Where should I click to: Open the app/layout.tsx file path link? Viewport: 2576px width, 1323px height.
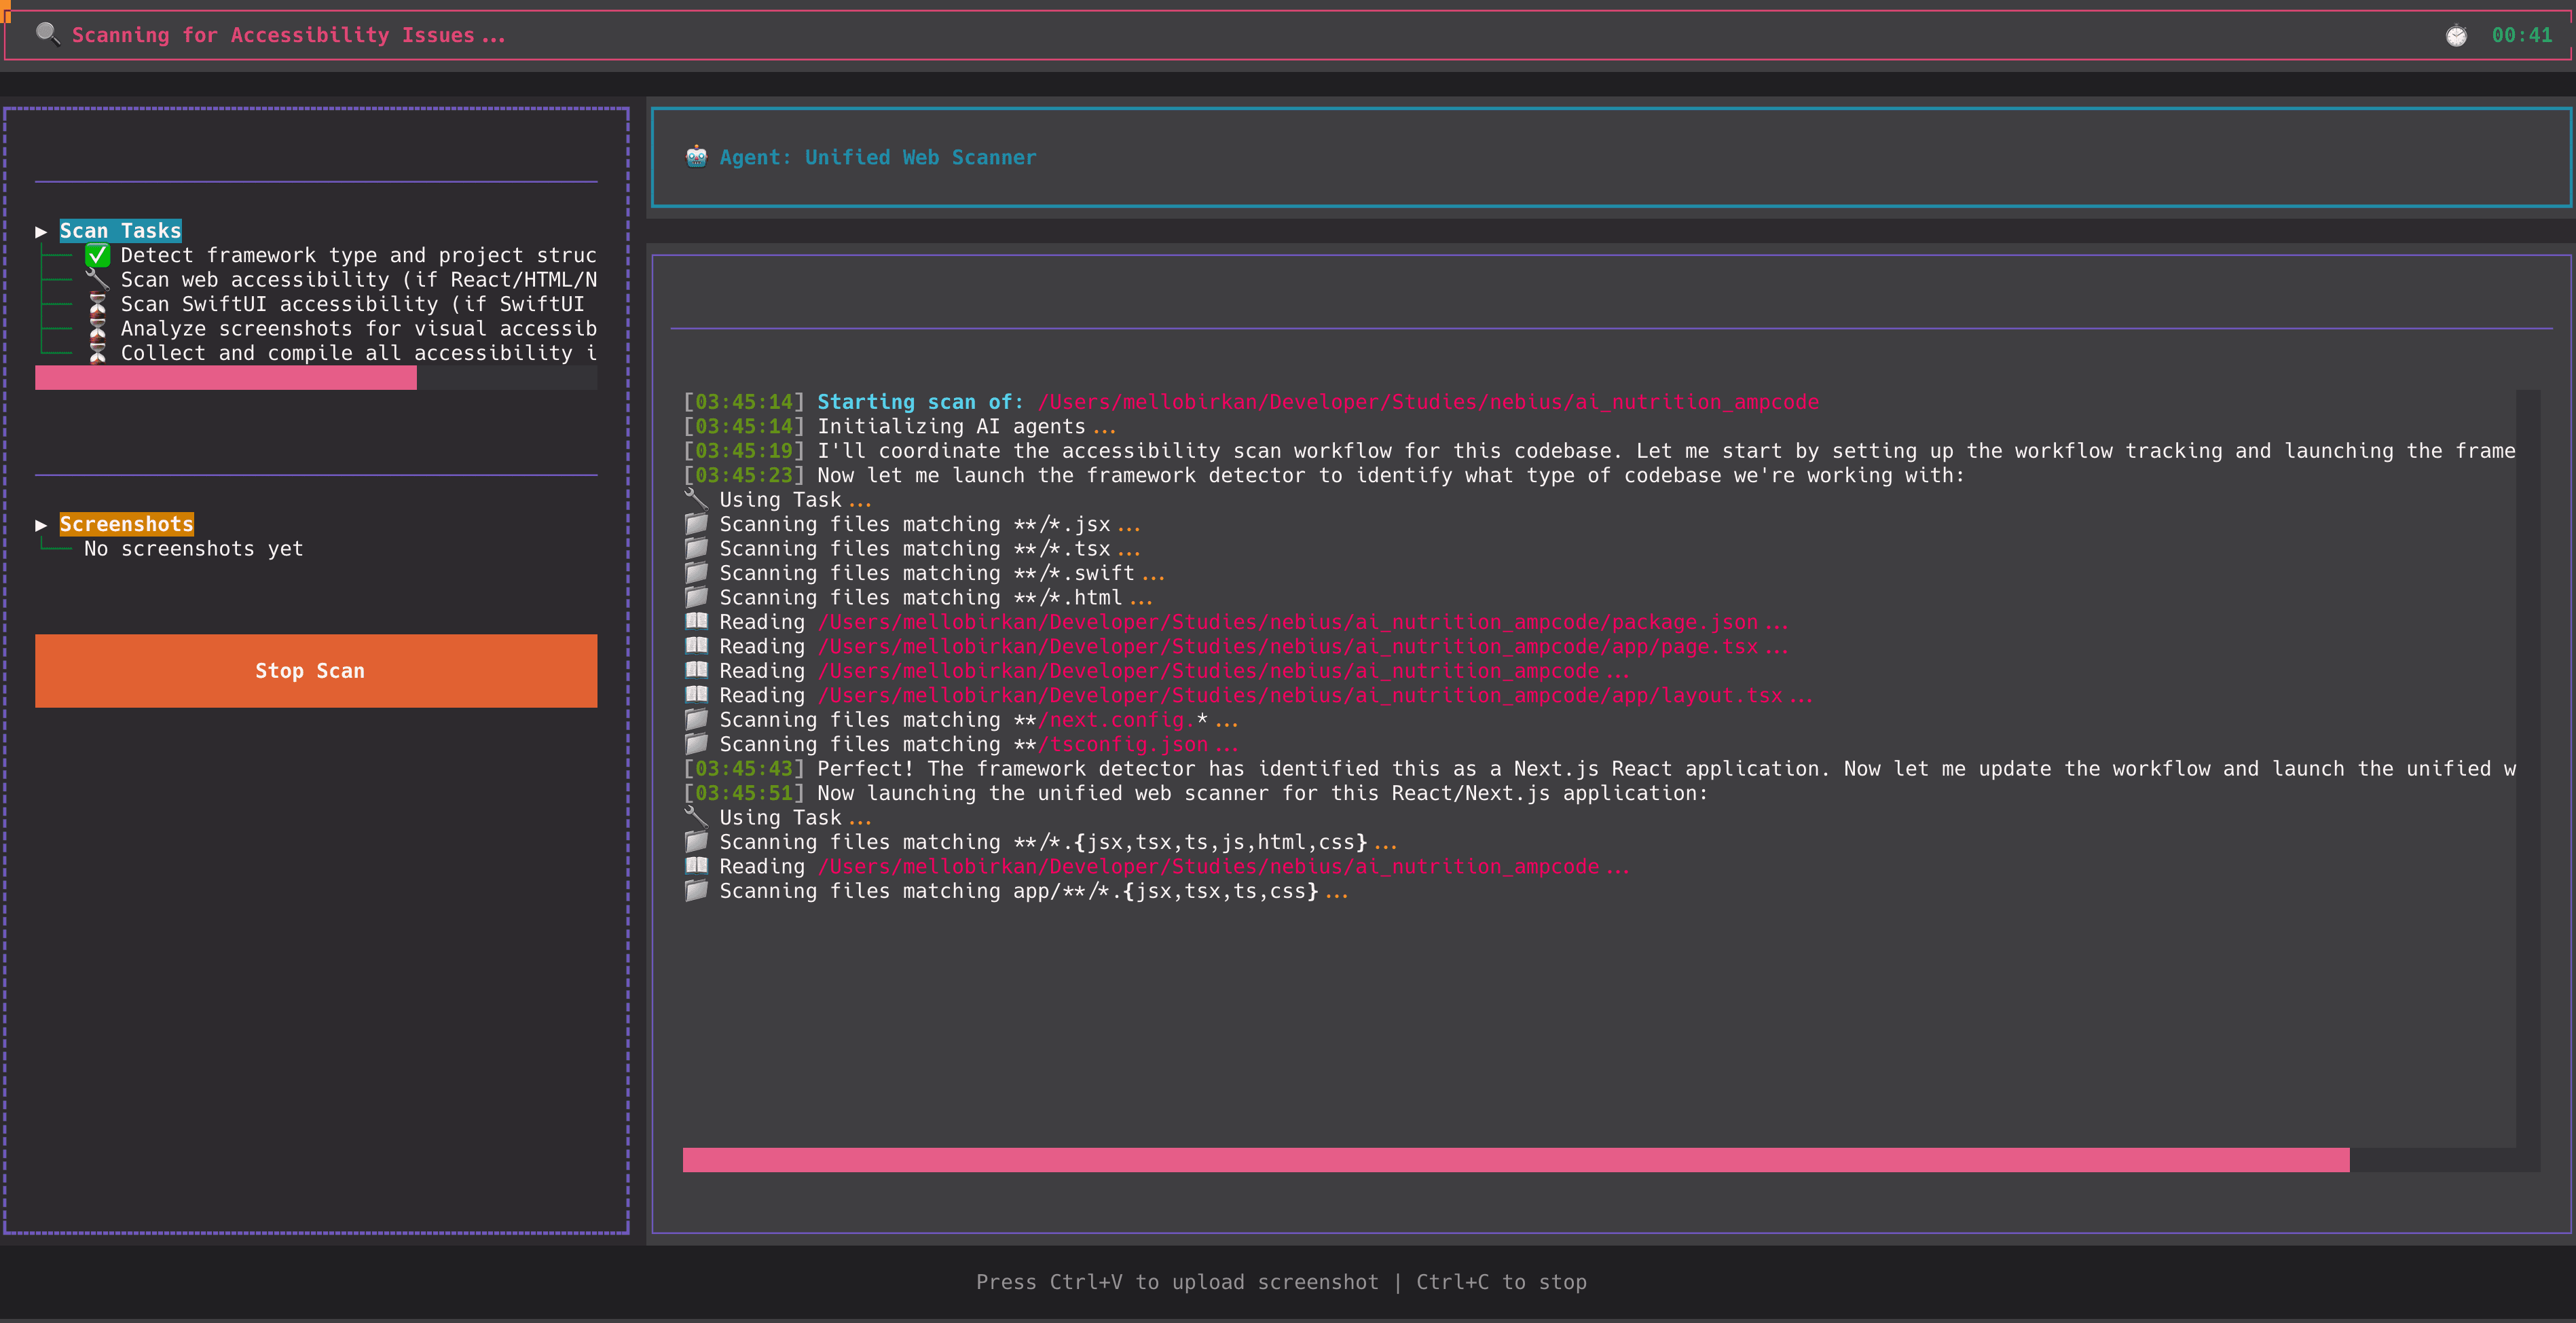1300,696
